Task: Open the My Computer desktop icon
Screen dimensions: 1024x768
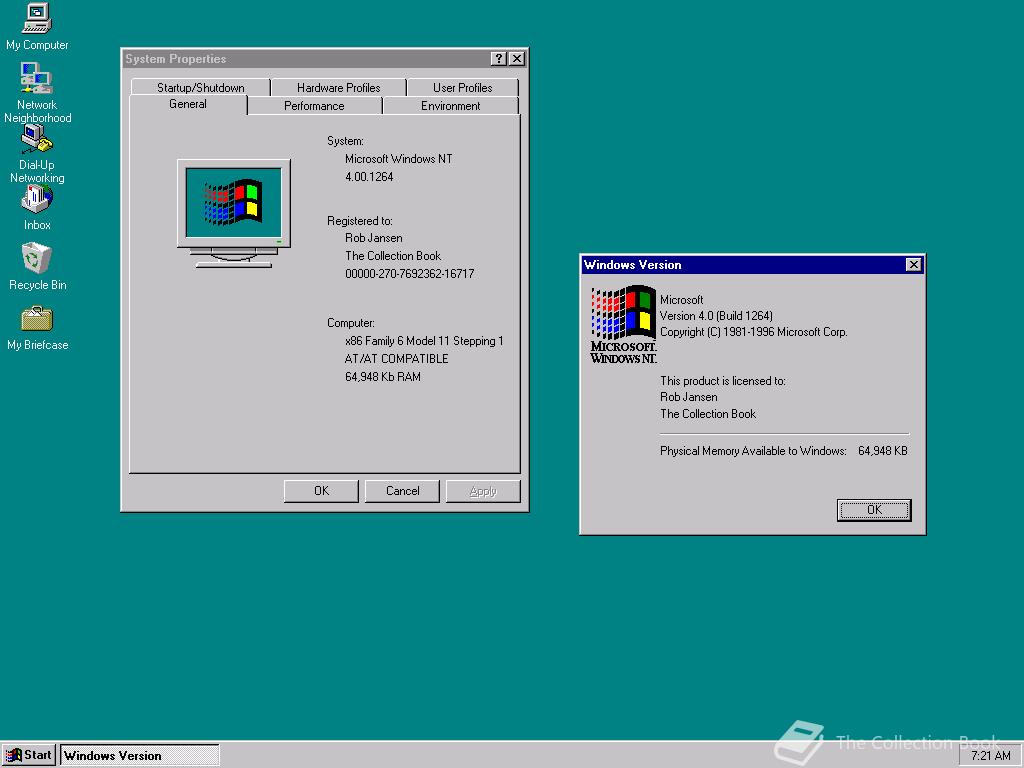Action: (37, 19)
